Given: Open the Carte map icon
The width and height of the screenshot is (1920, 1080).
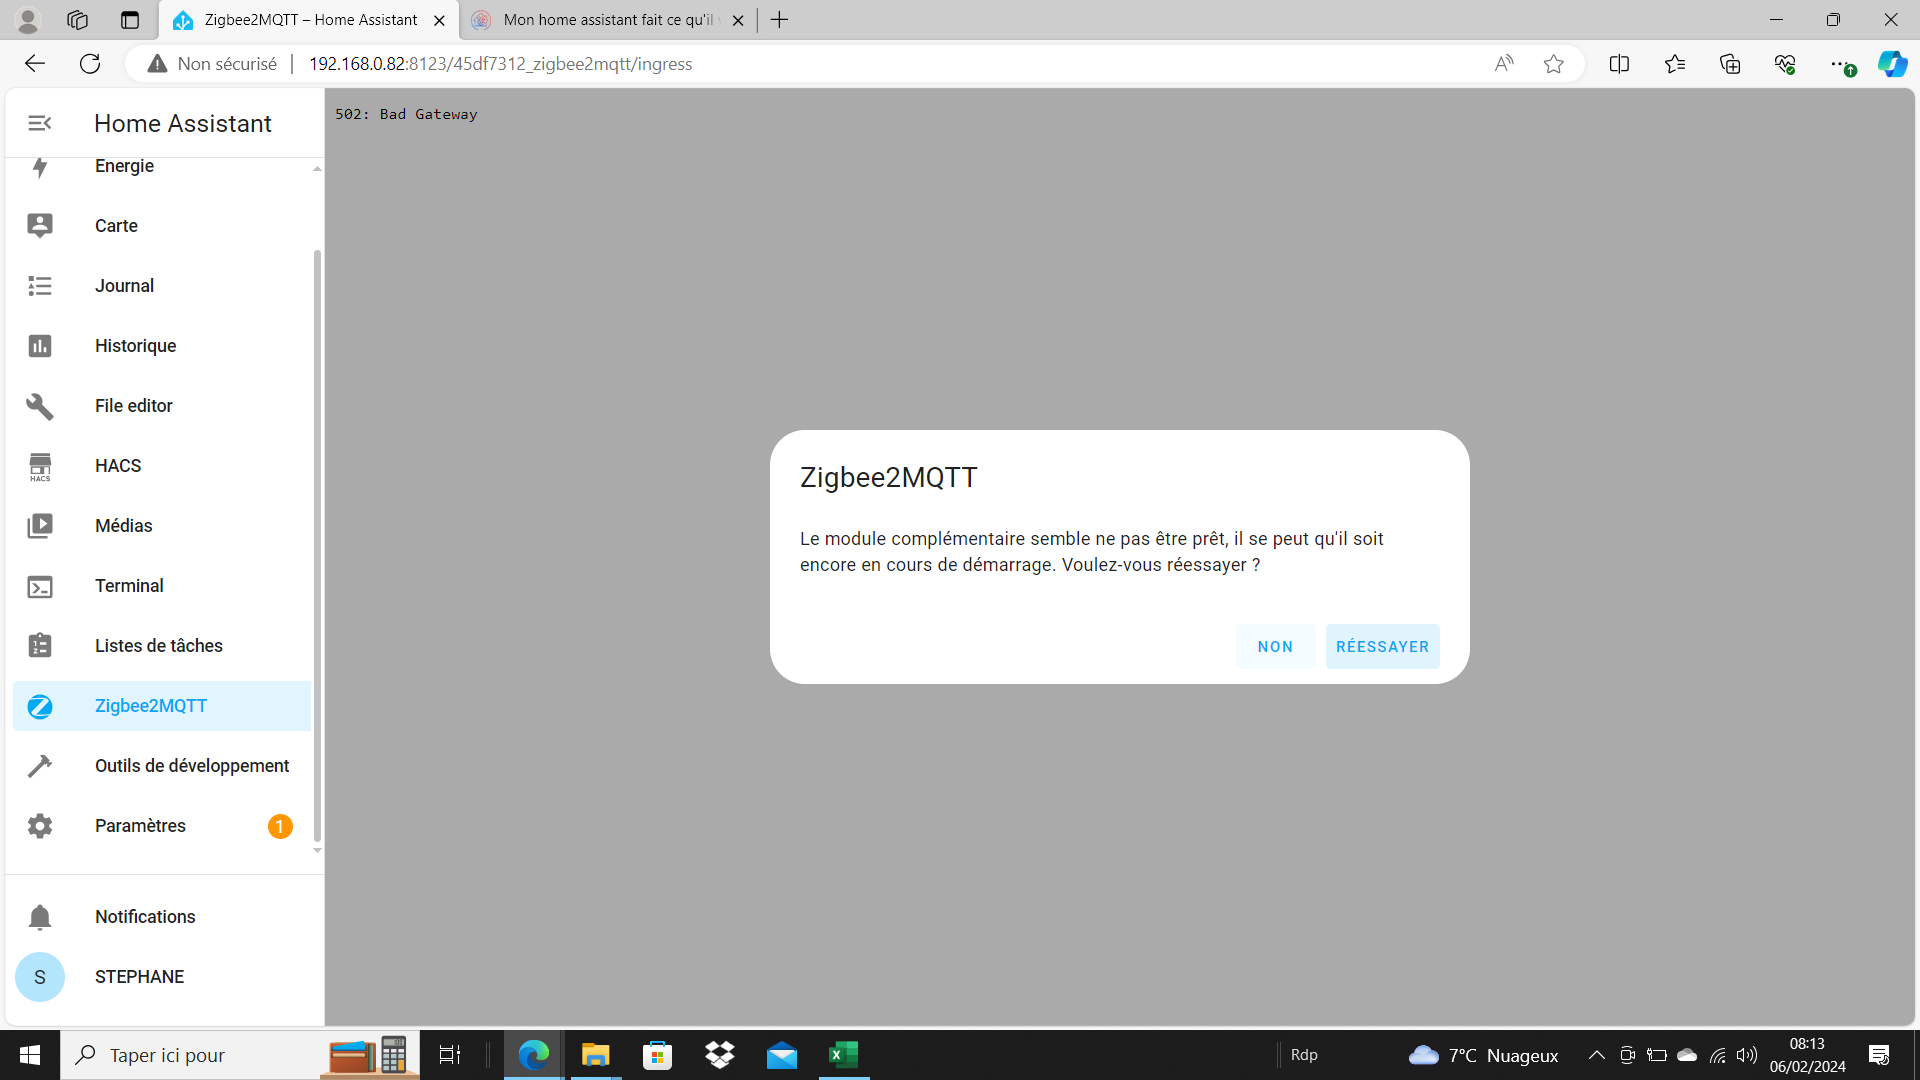Looking at the screenshot, I should pyautogui.click(x=40, y=226).
